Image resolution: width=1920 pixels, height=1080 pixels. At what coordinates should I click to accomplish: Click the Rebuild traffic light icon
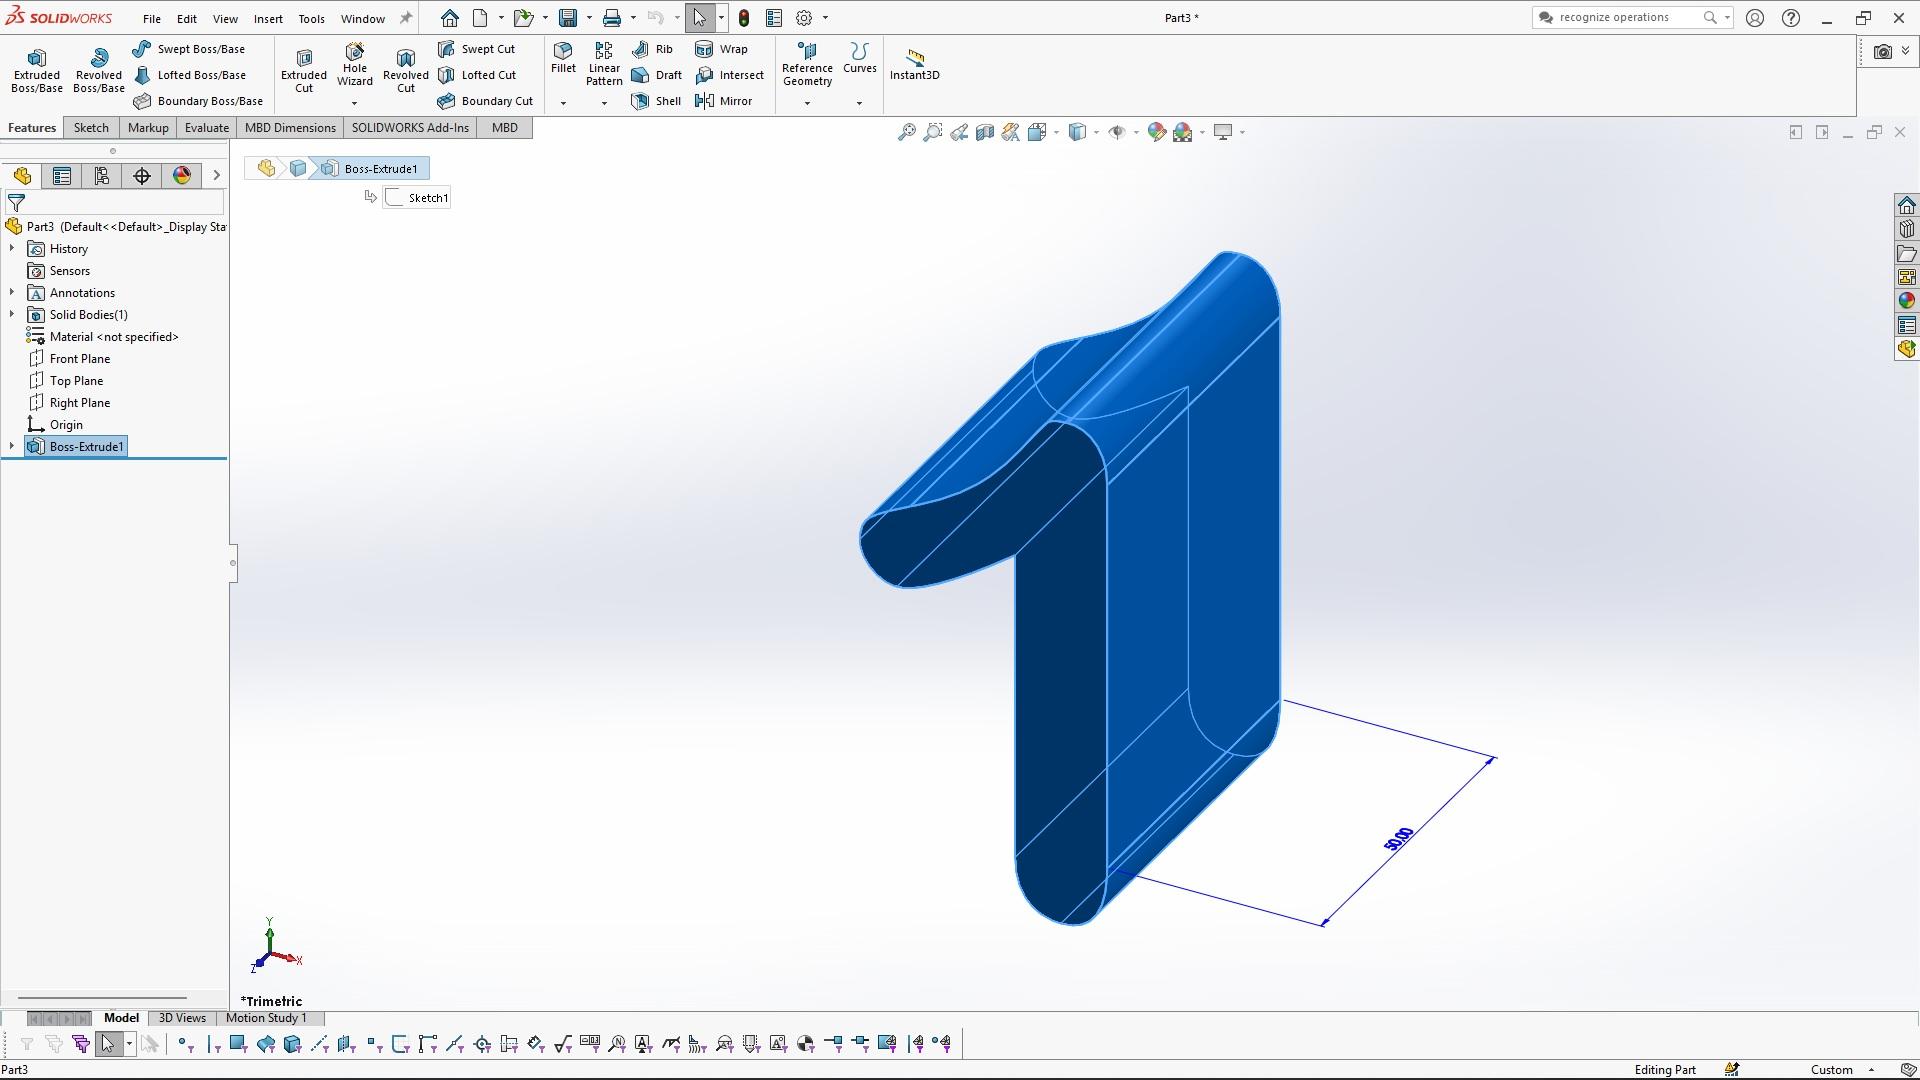tap(744, 18)
